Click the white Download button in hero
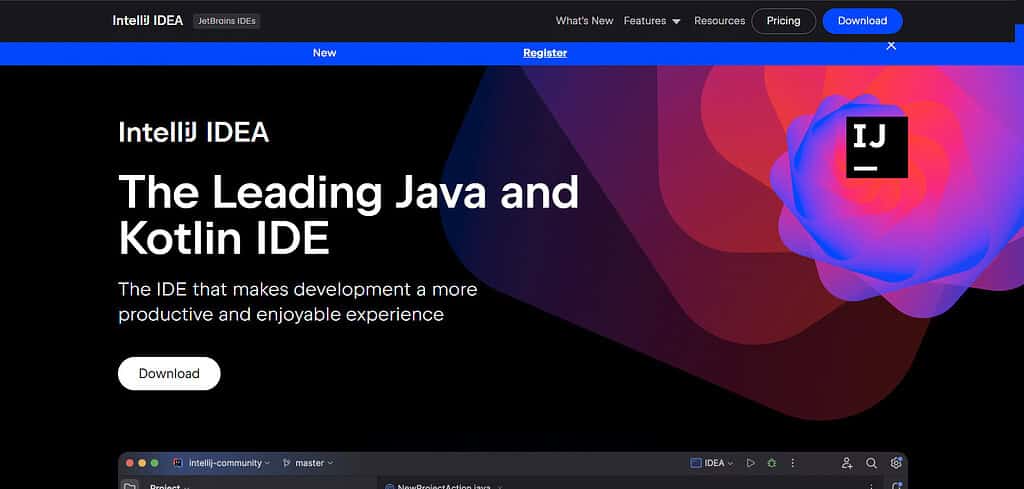The height and width of the screenshot is (489, 1024). point(169,373)
